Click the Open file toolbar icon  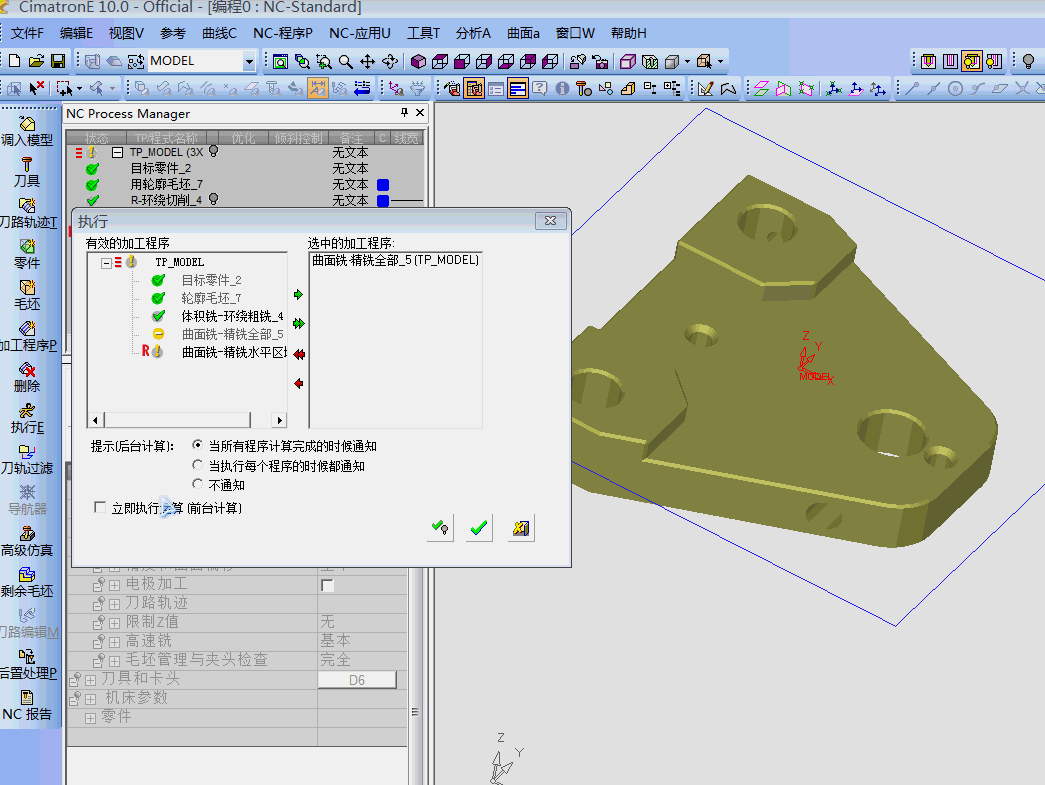coord(36,61)
